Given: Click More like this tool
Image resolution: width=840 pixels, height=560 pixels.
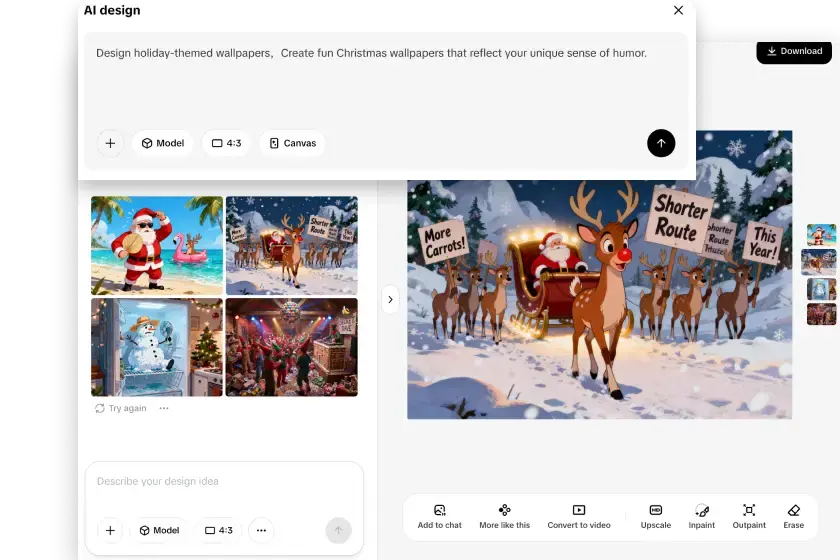Looking at the screenshot, I should (x=505, y=517).
